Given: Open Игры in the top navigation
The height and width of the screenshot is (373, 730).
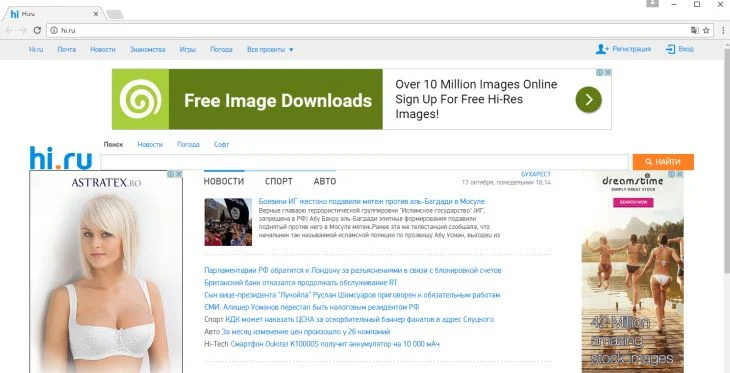Looking at the screenshot, I should (x=188, y=49).
